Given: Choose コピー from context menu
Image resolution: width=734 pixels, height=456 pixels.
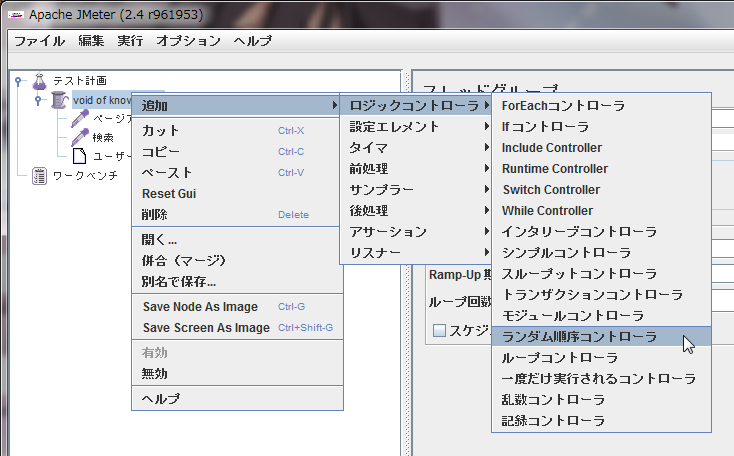Looking at the screenshot, I should click(236, 152).
